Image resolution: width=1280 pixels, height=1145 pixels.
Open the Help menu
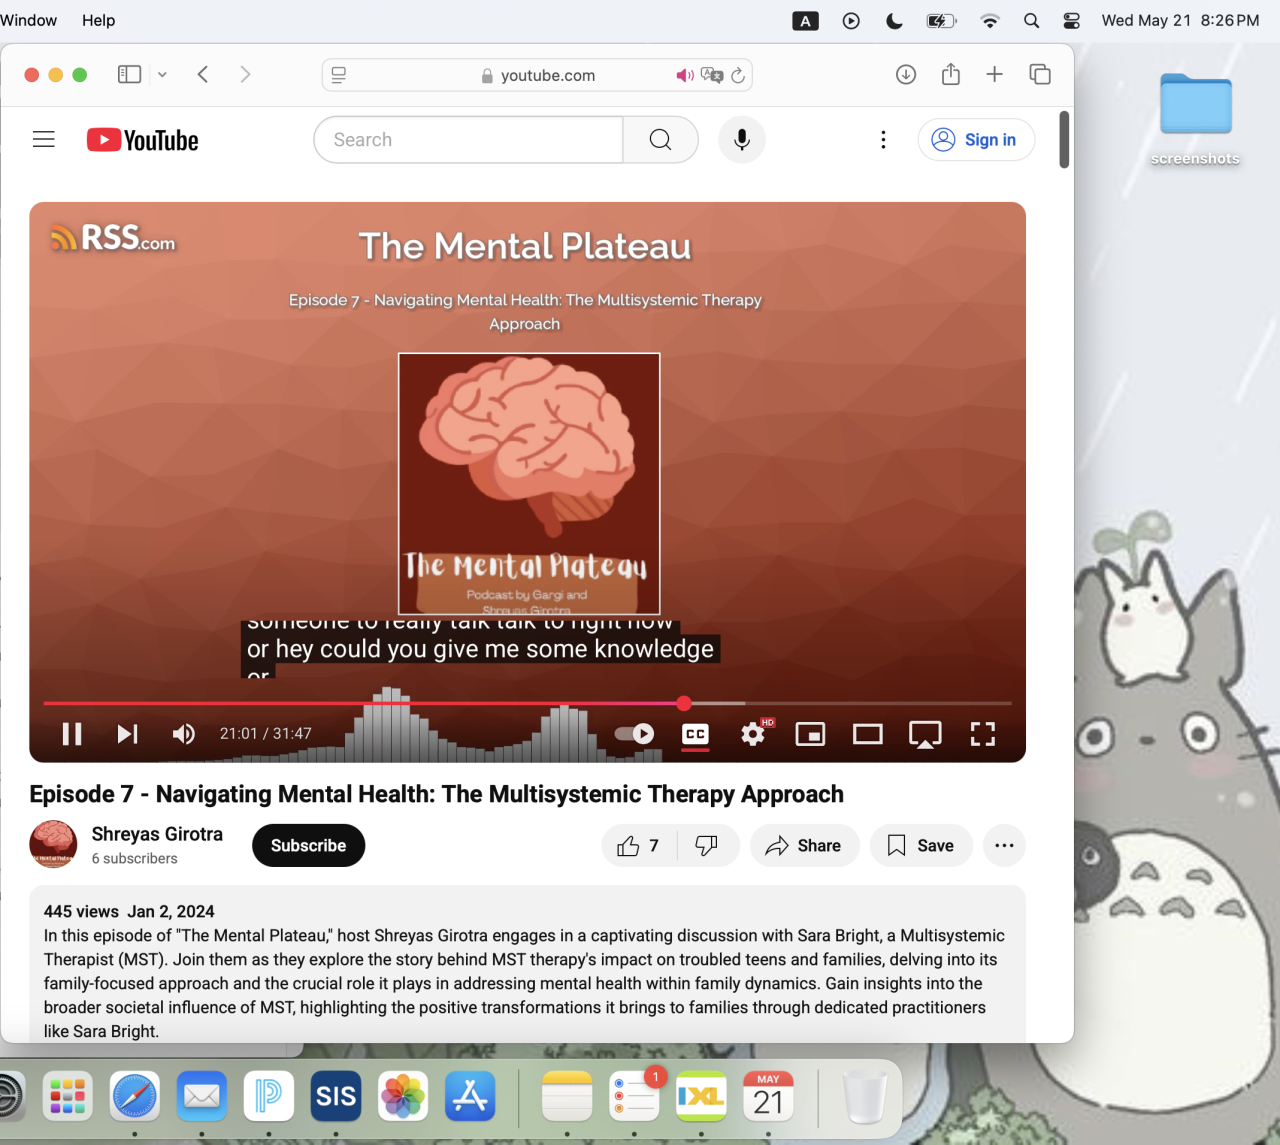tap(98, 20)
